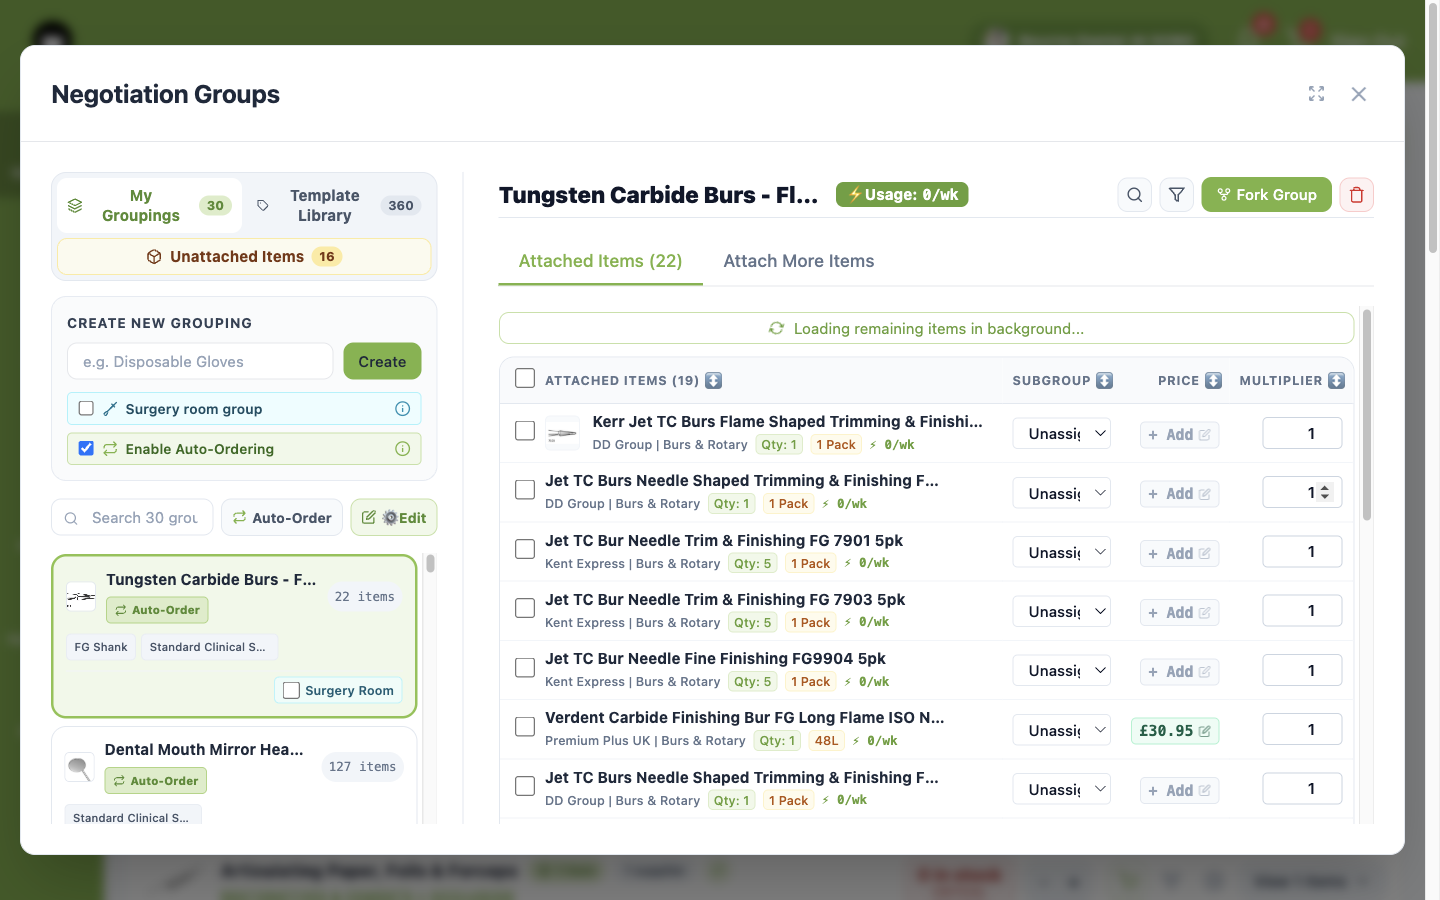Sort by Subgroup column icon
The width and height of the screenshot is (1440, 900).
click(x=1104, y=380)
